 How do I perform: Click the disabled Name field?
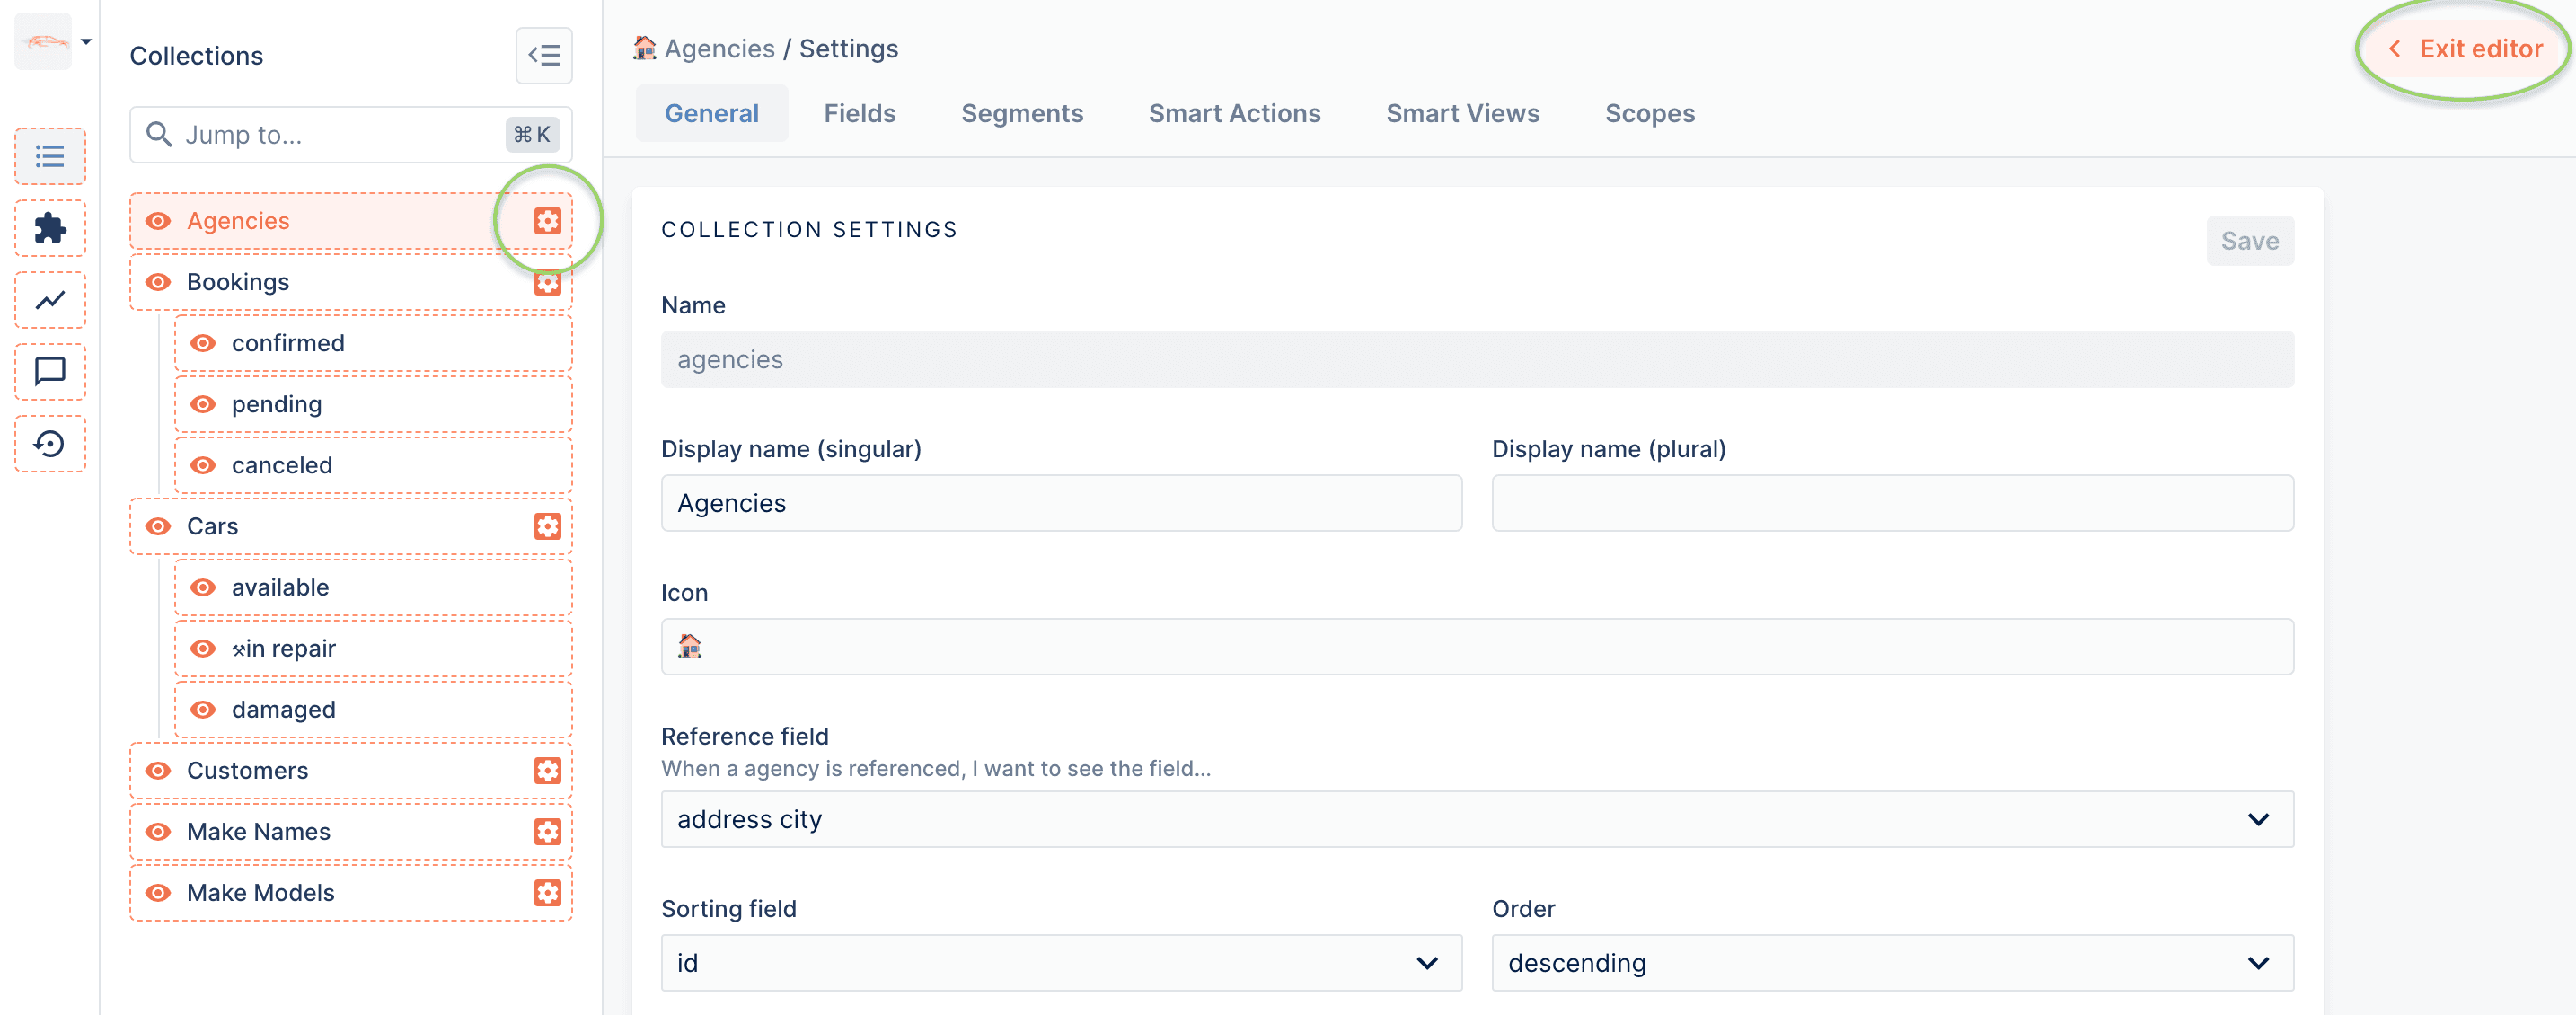coord(1477,359)
